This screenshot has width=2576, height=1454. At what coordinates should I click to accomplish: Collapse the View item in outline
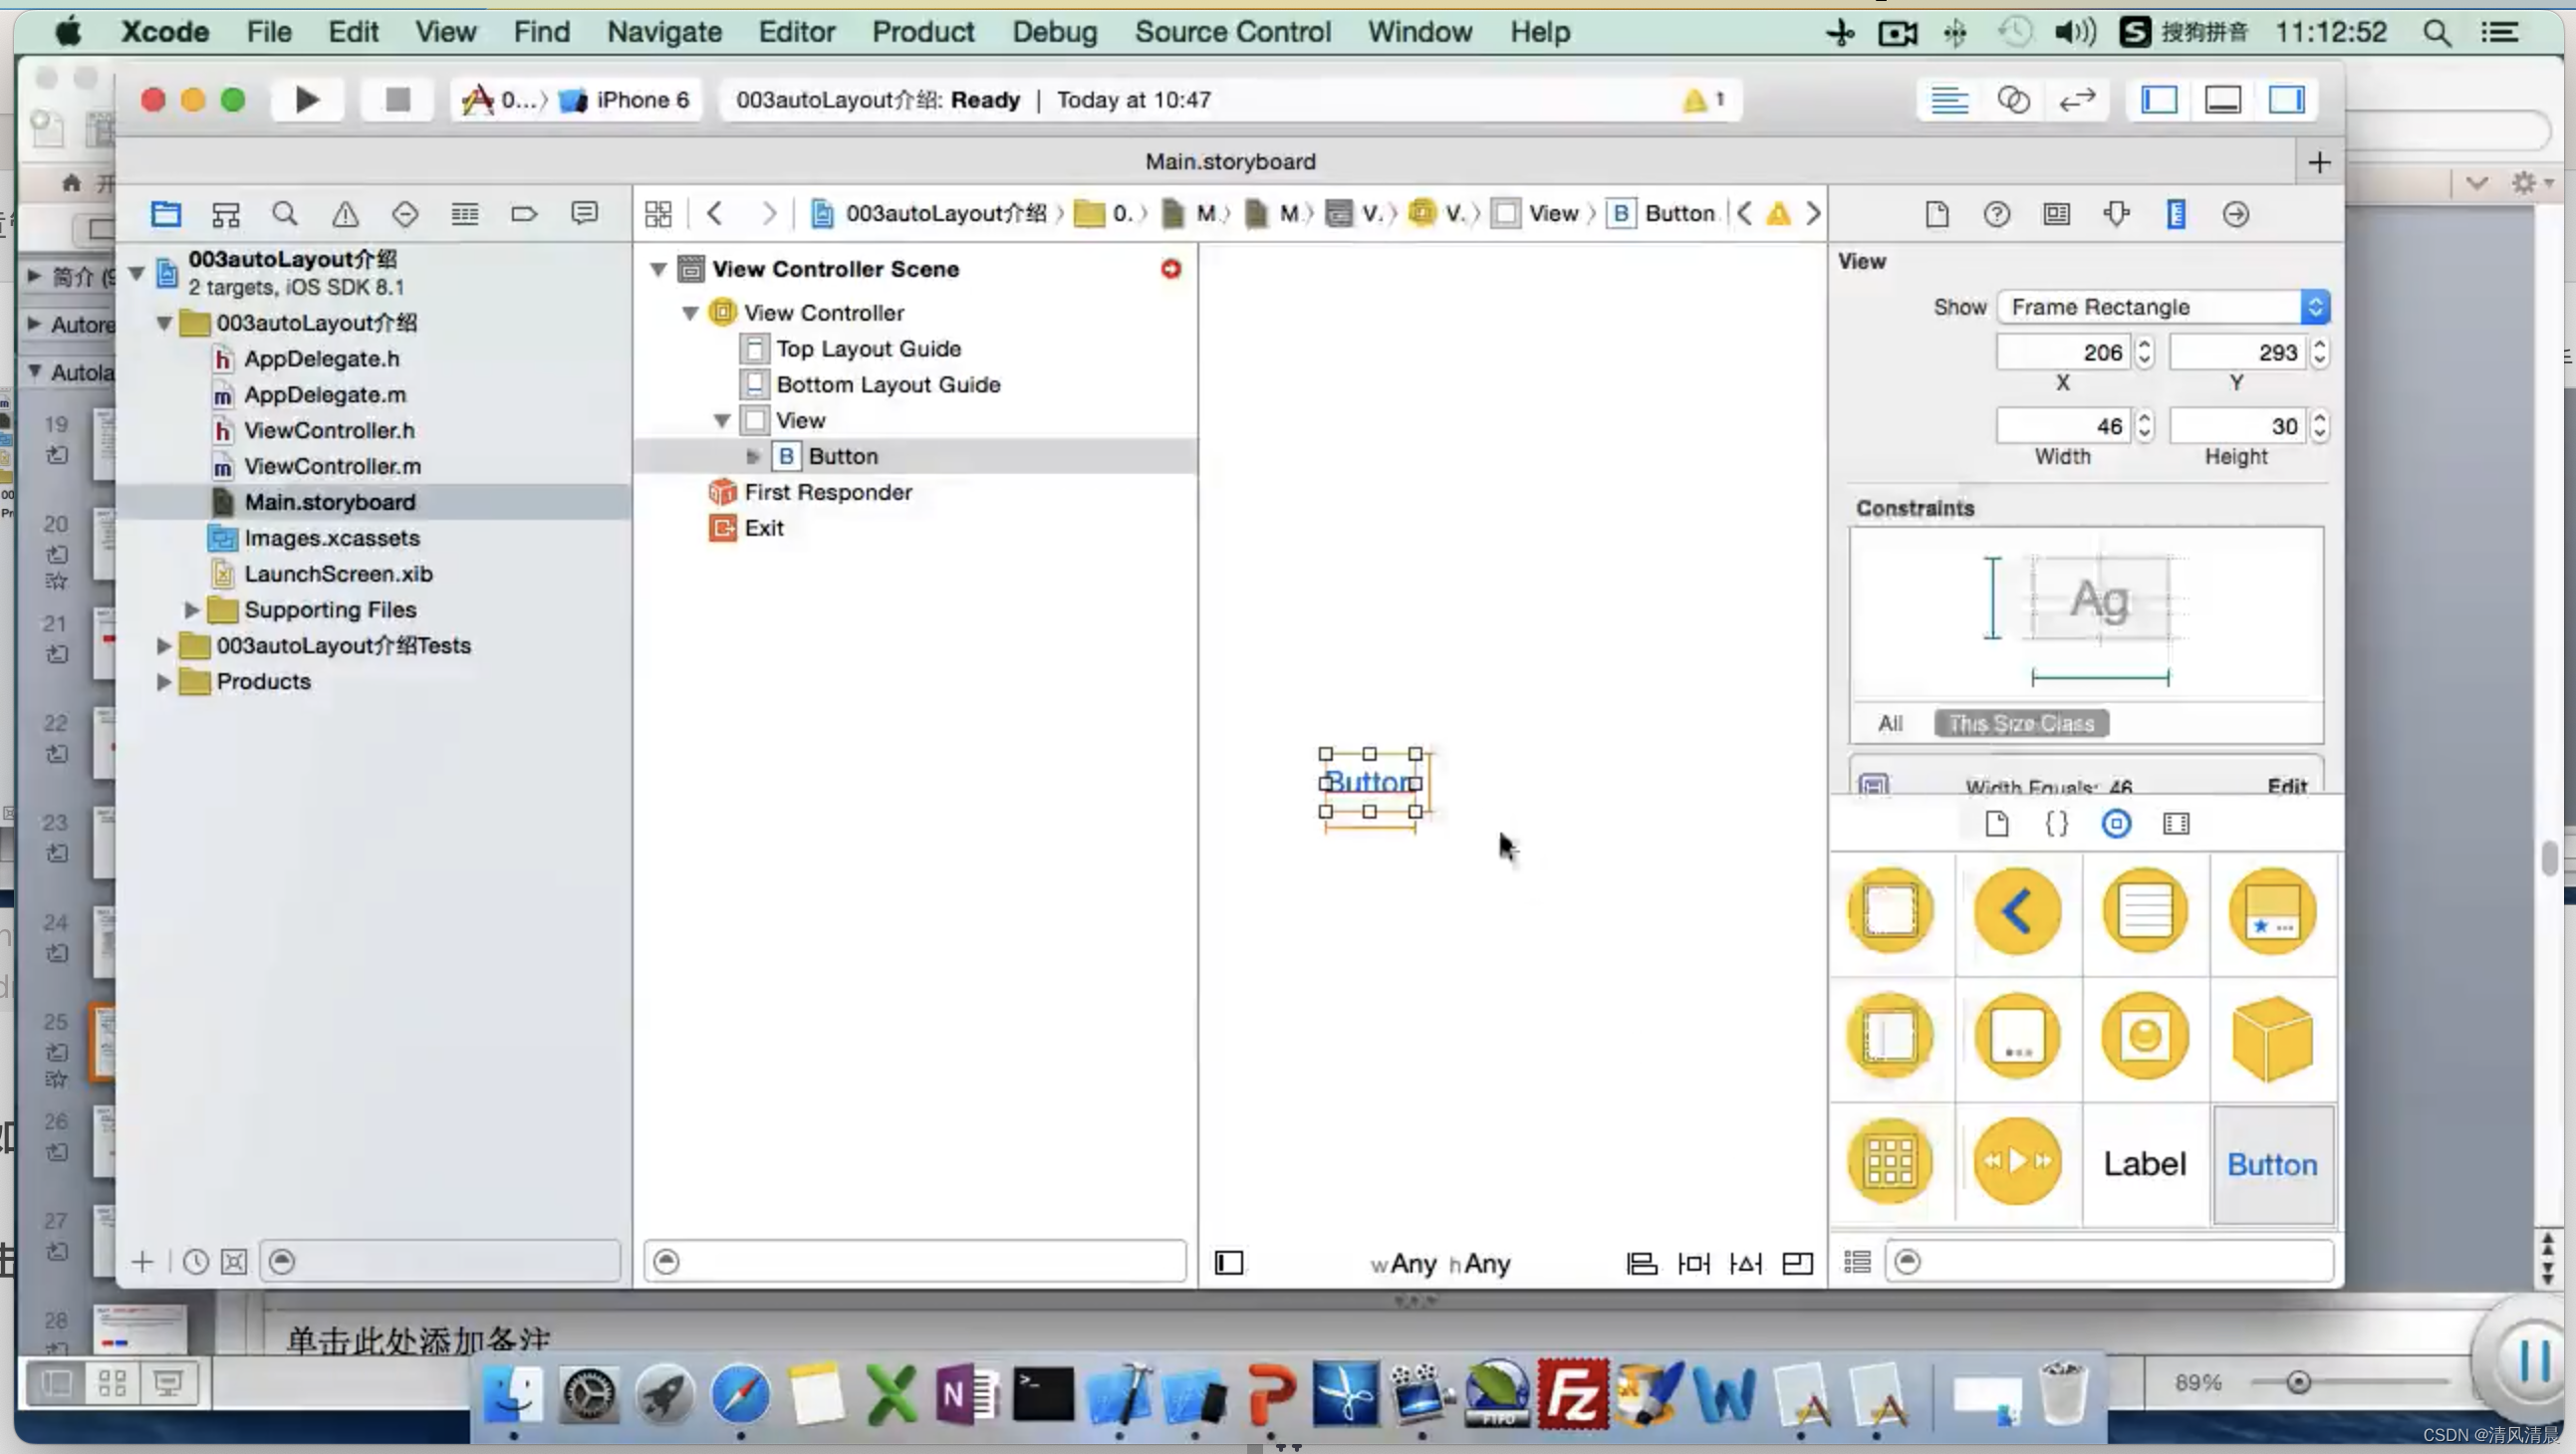click(722, 421)
